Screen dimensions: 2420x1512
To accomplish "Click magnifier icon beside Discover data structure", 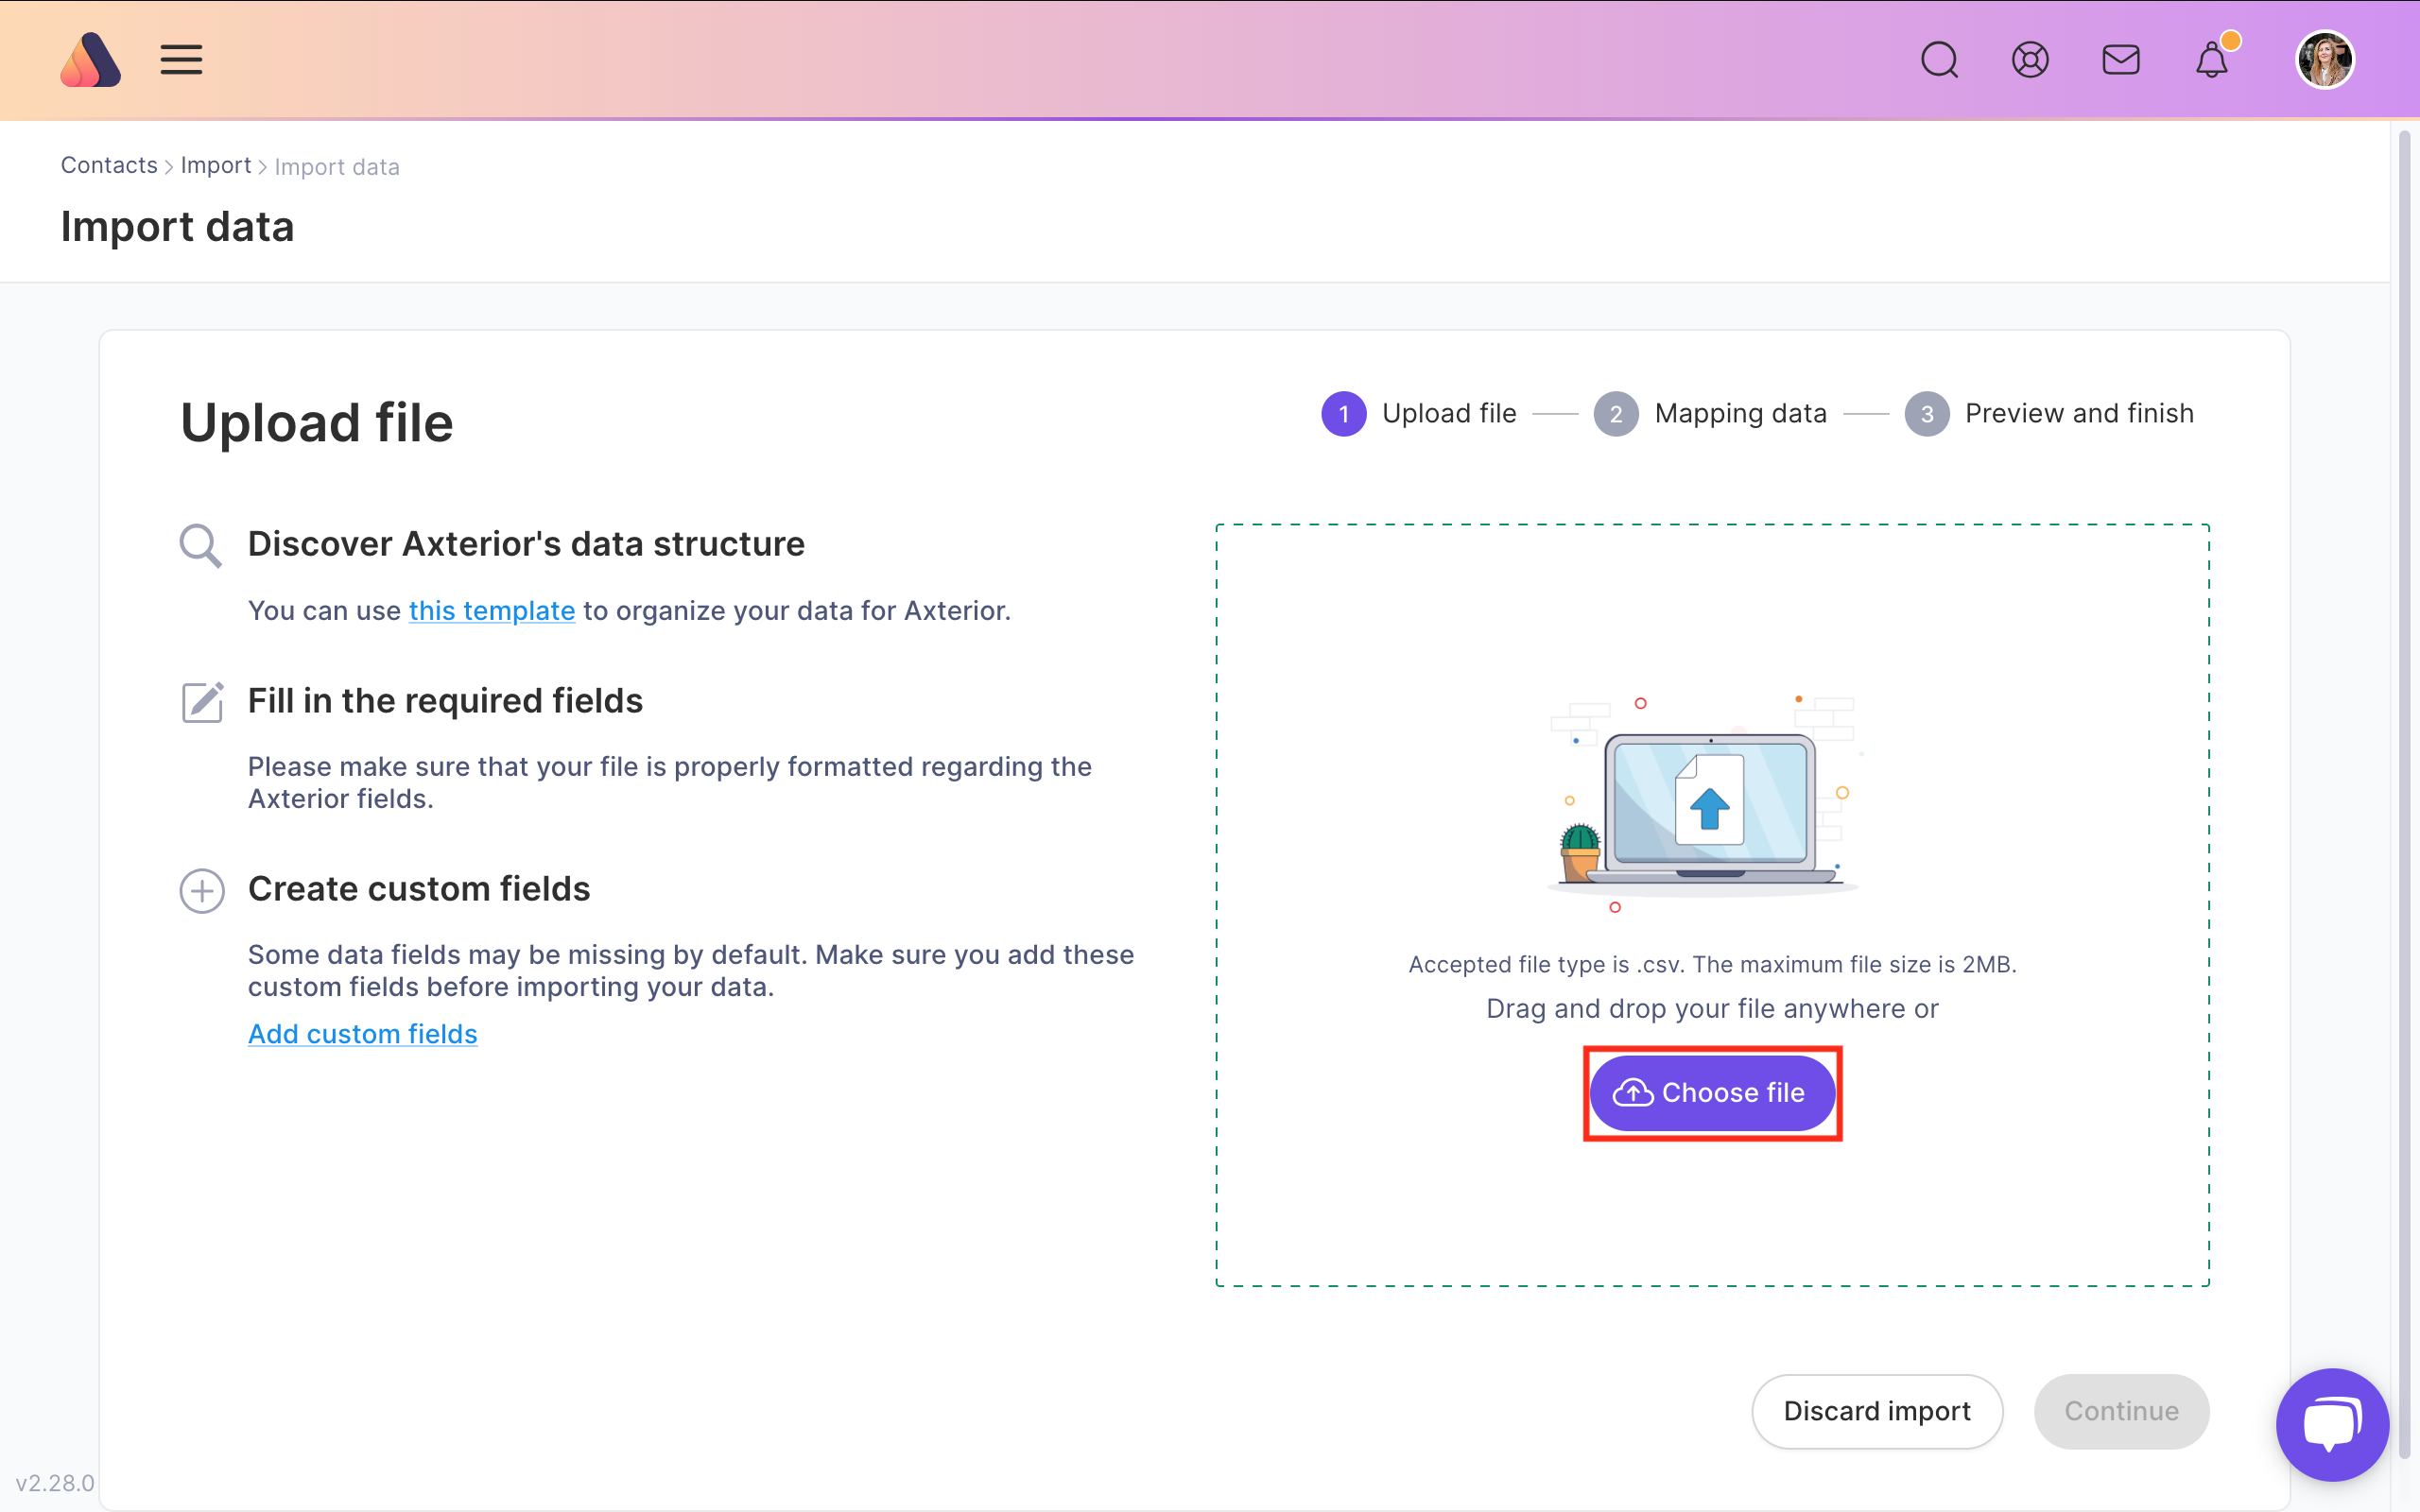I will tap(201, 545).
